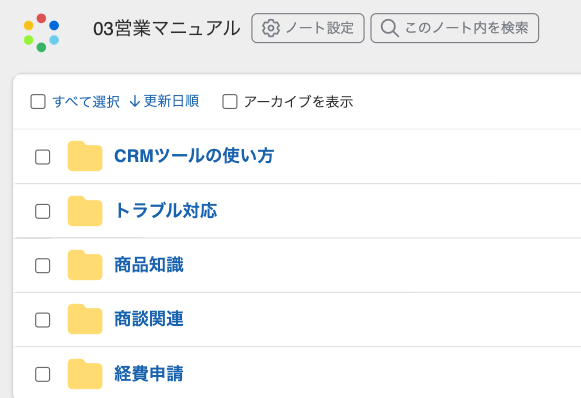Select checkbox next to 商品知識

tap(43, 266)
